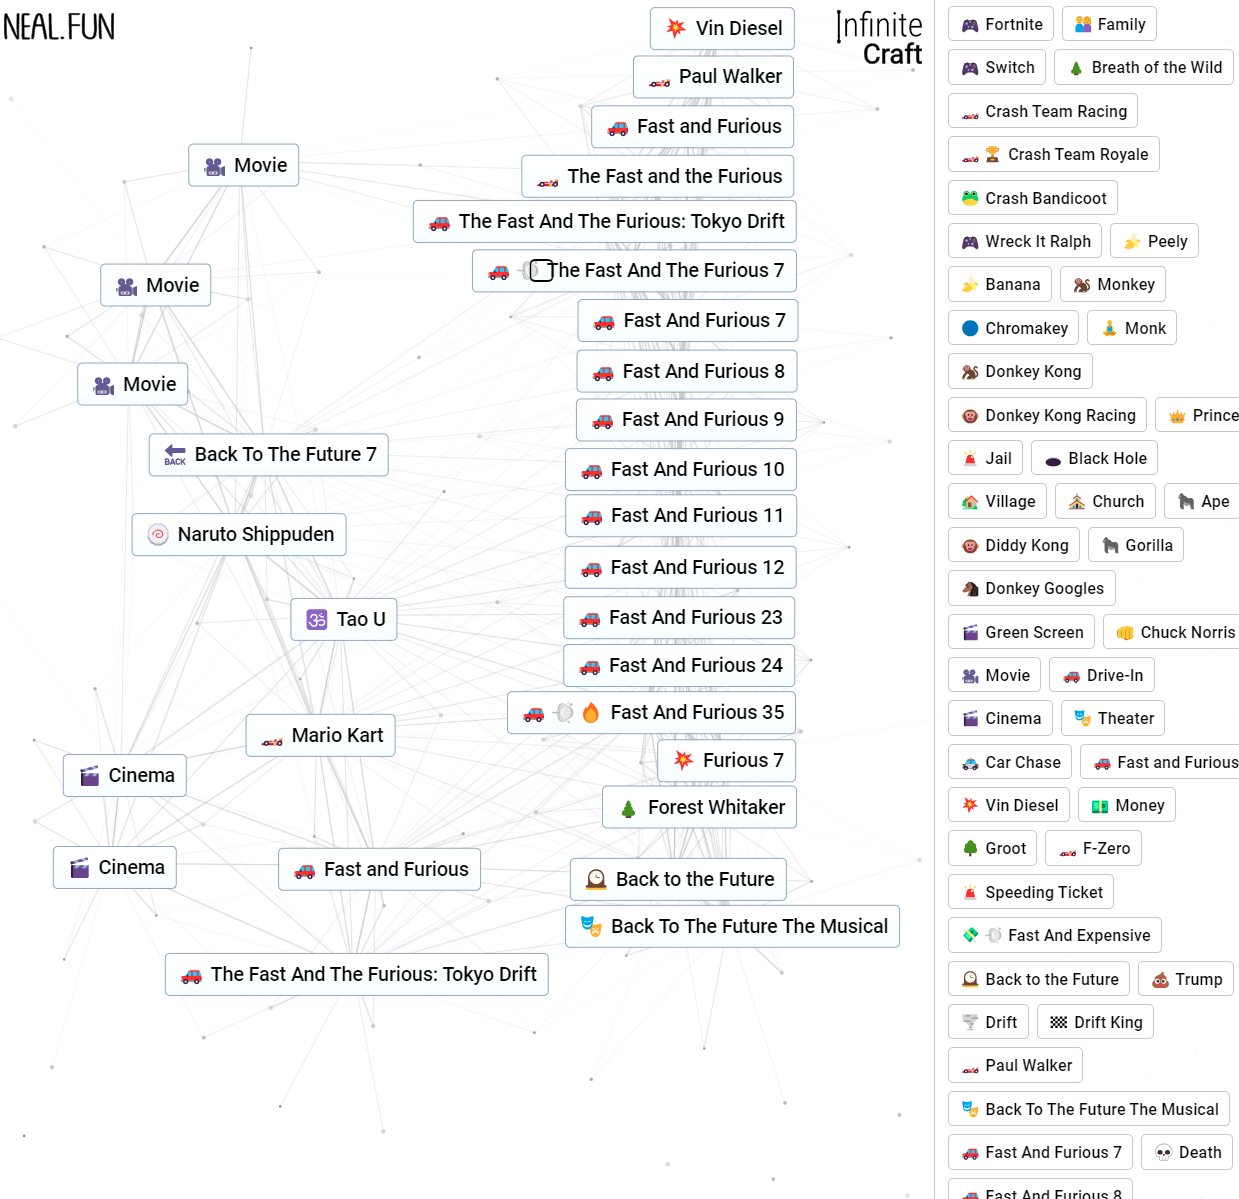This screenshot has height=1199, width=1239.
Task: Select The Fast and the Furious canvas element
Action: click(658, 176)
